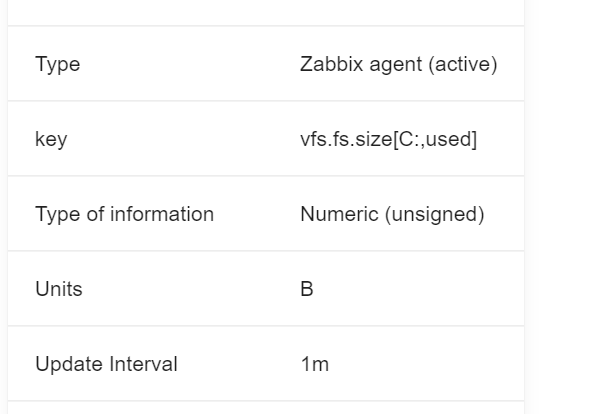Click the 'Type' row label

(57, 64)
